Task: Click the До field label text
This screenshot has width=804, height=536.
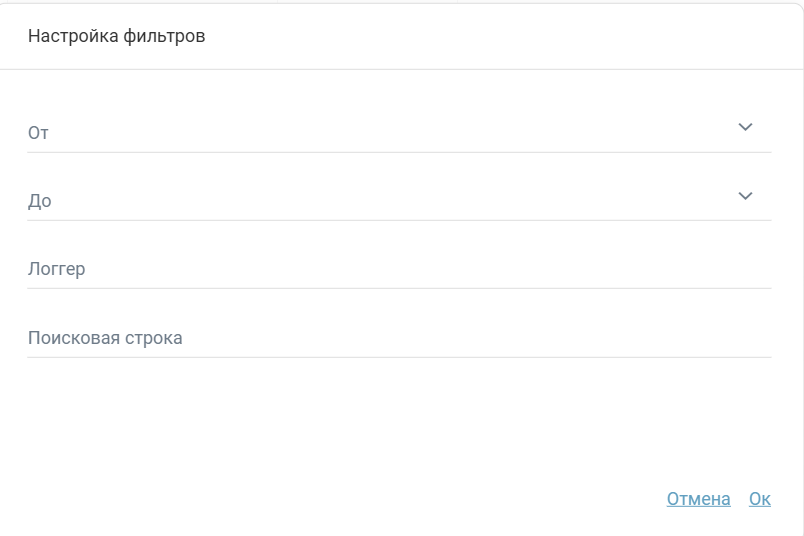Action: (x=39, y=201)
